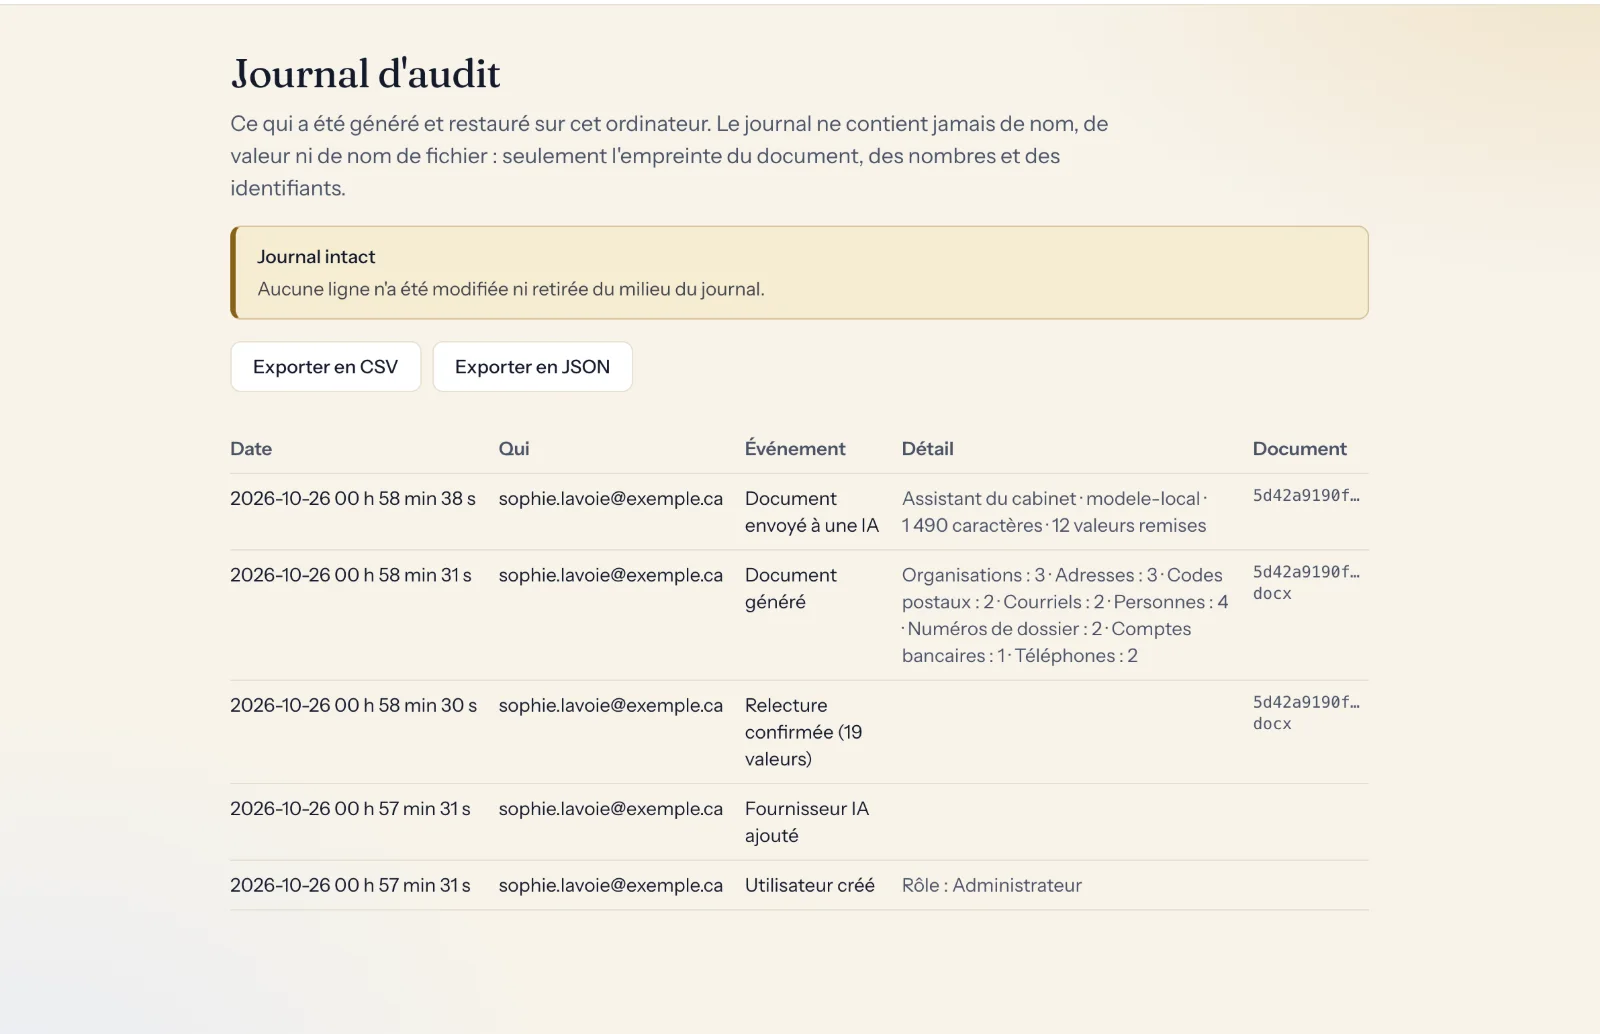Select the date 2026-10-26 00 h 58 min 30 s
Screen dimensions: 1600x1034
point(353,705)
